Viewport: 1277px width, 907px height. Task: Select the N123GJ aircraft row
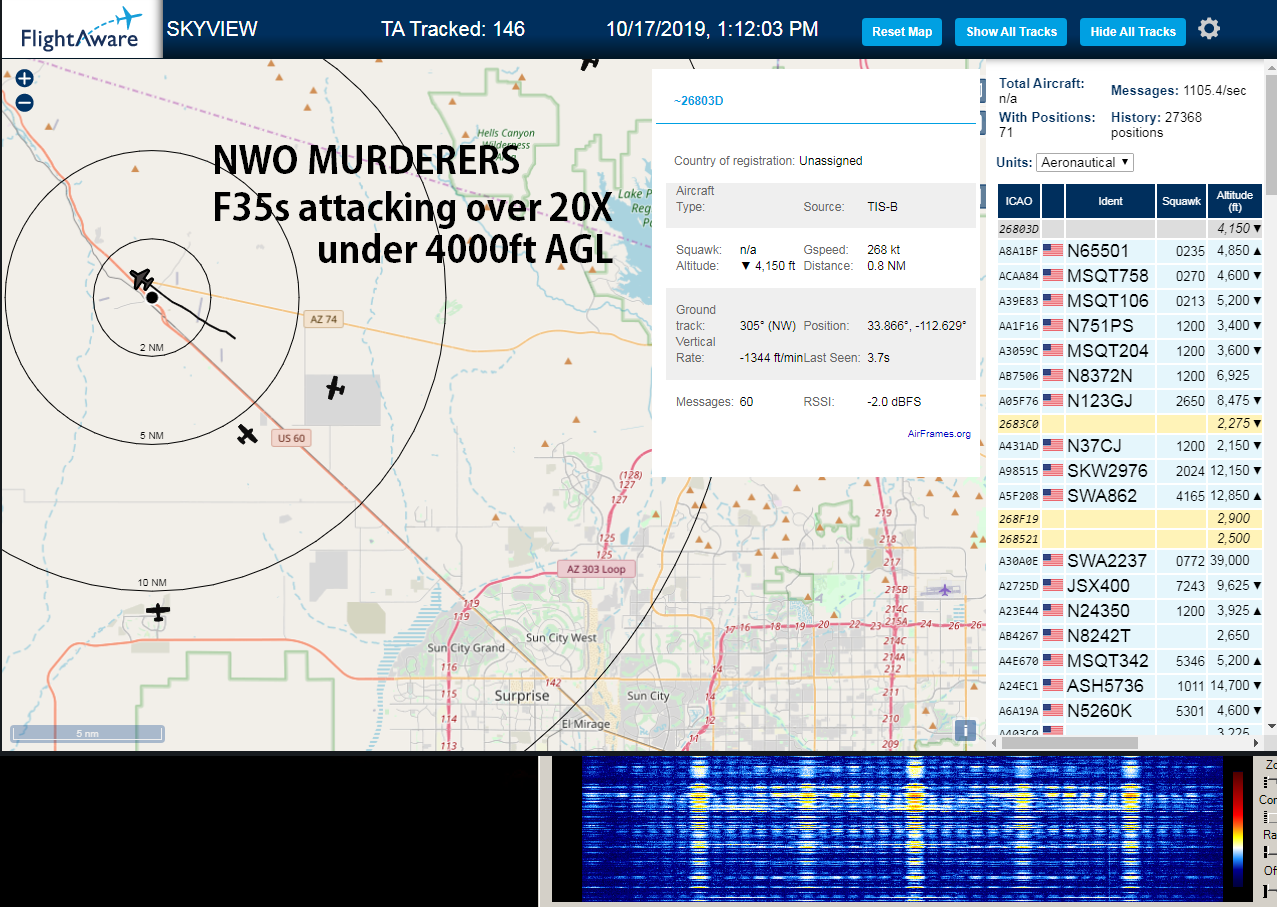click(x=1130, y=401)
